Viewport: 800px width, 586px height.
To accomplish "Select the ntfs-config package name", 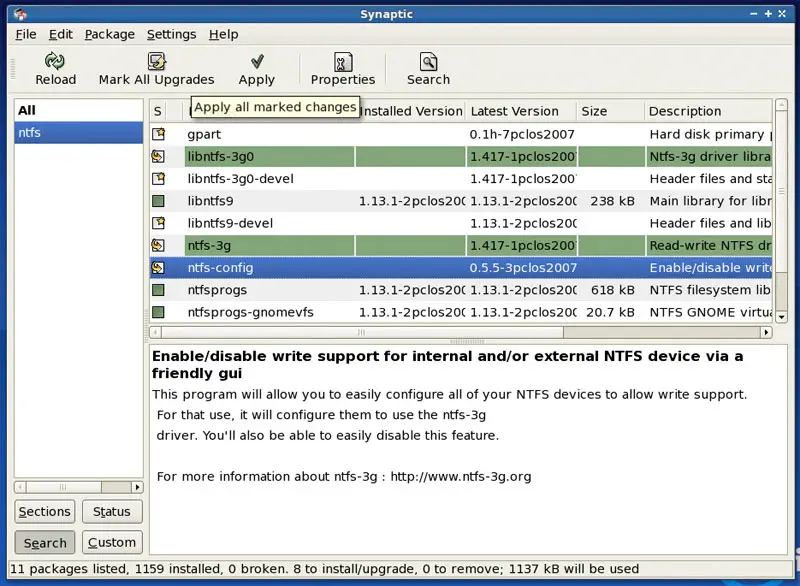I will 220,268.
